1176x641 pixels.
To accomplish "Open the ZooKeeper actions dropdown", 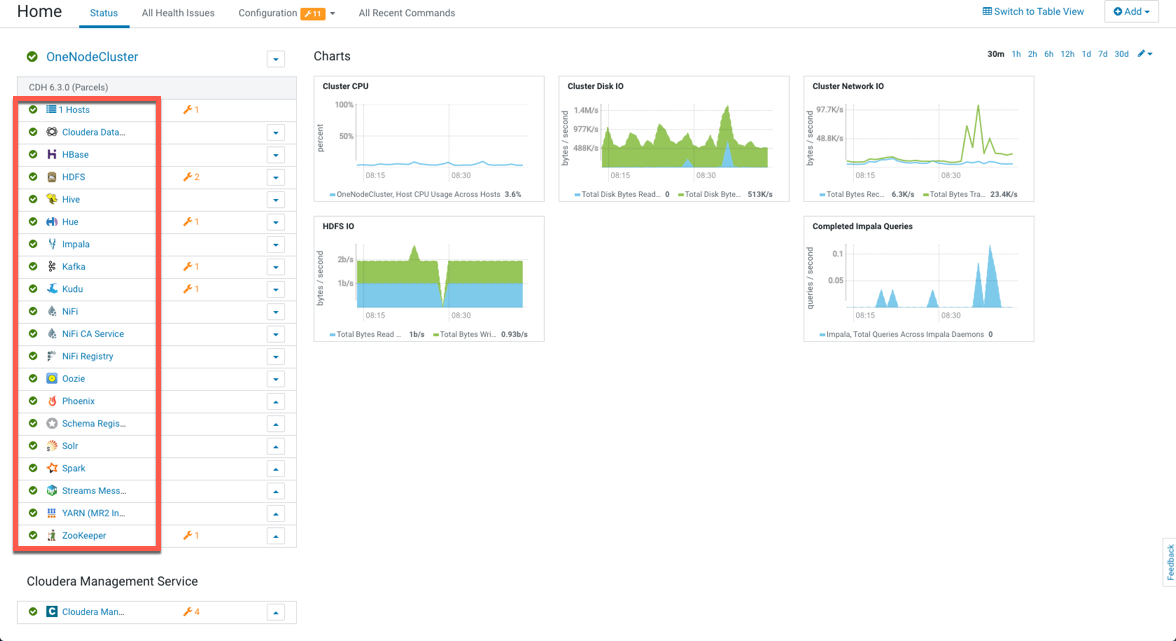I will 276,536.
